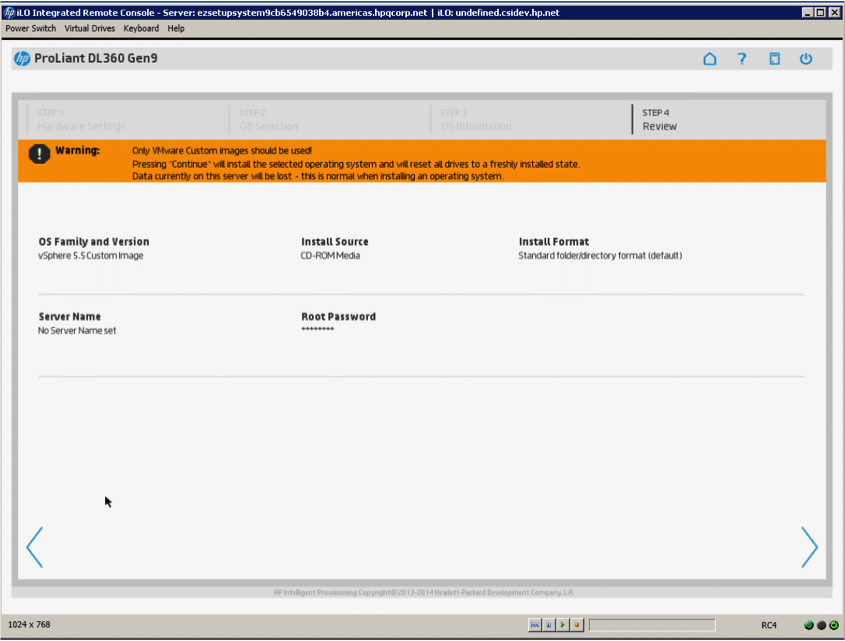Viewport: 845px width, 641px height.
Task: Click the 1024 x 768 resolution label
Action: point(29,625)
